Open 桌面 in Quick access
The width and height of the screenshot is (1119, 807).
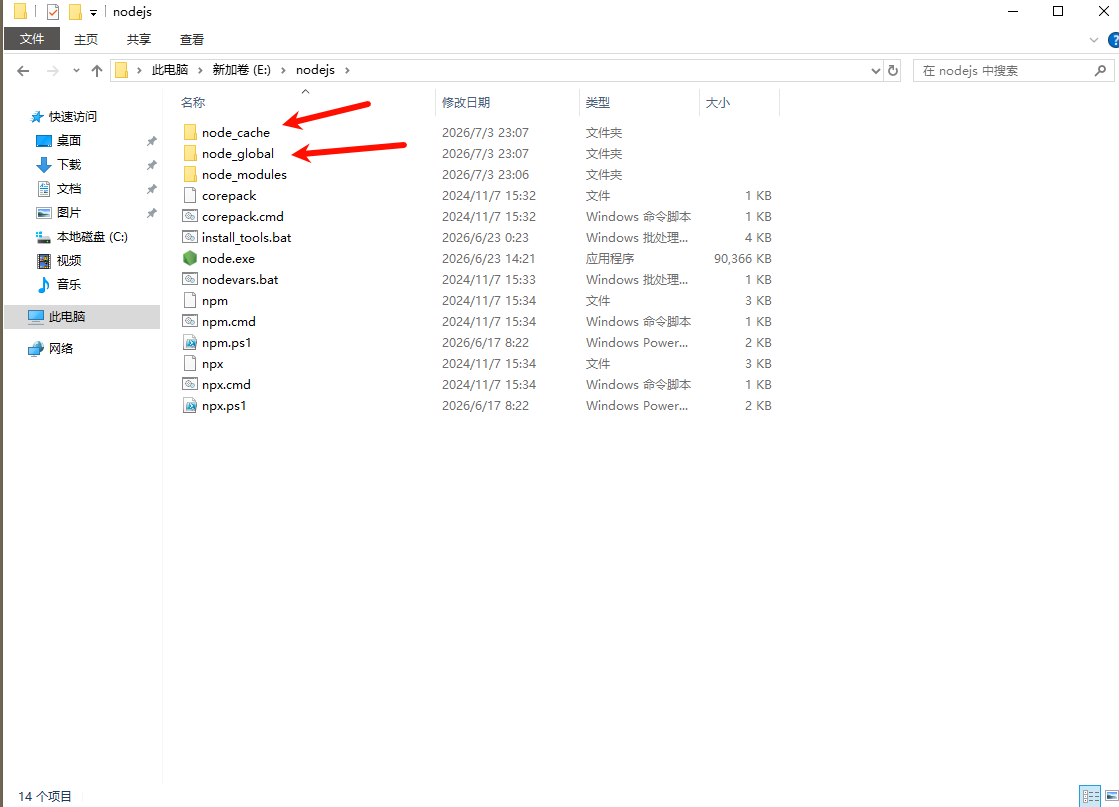69,141
